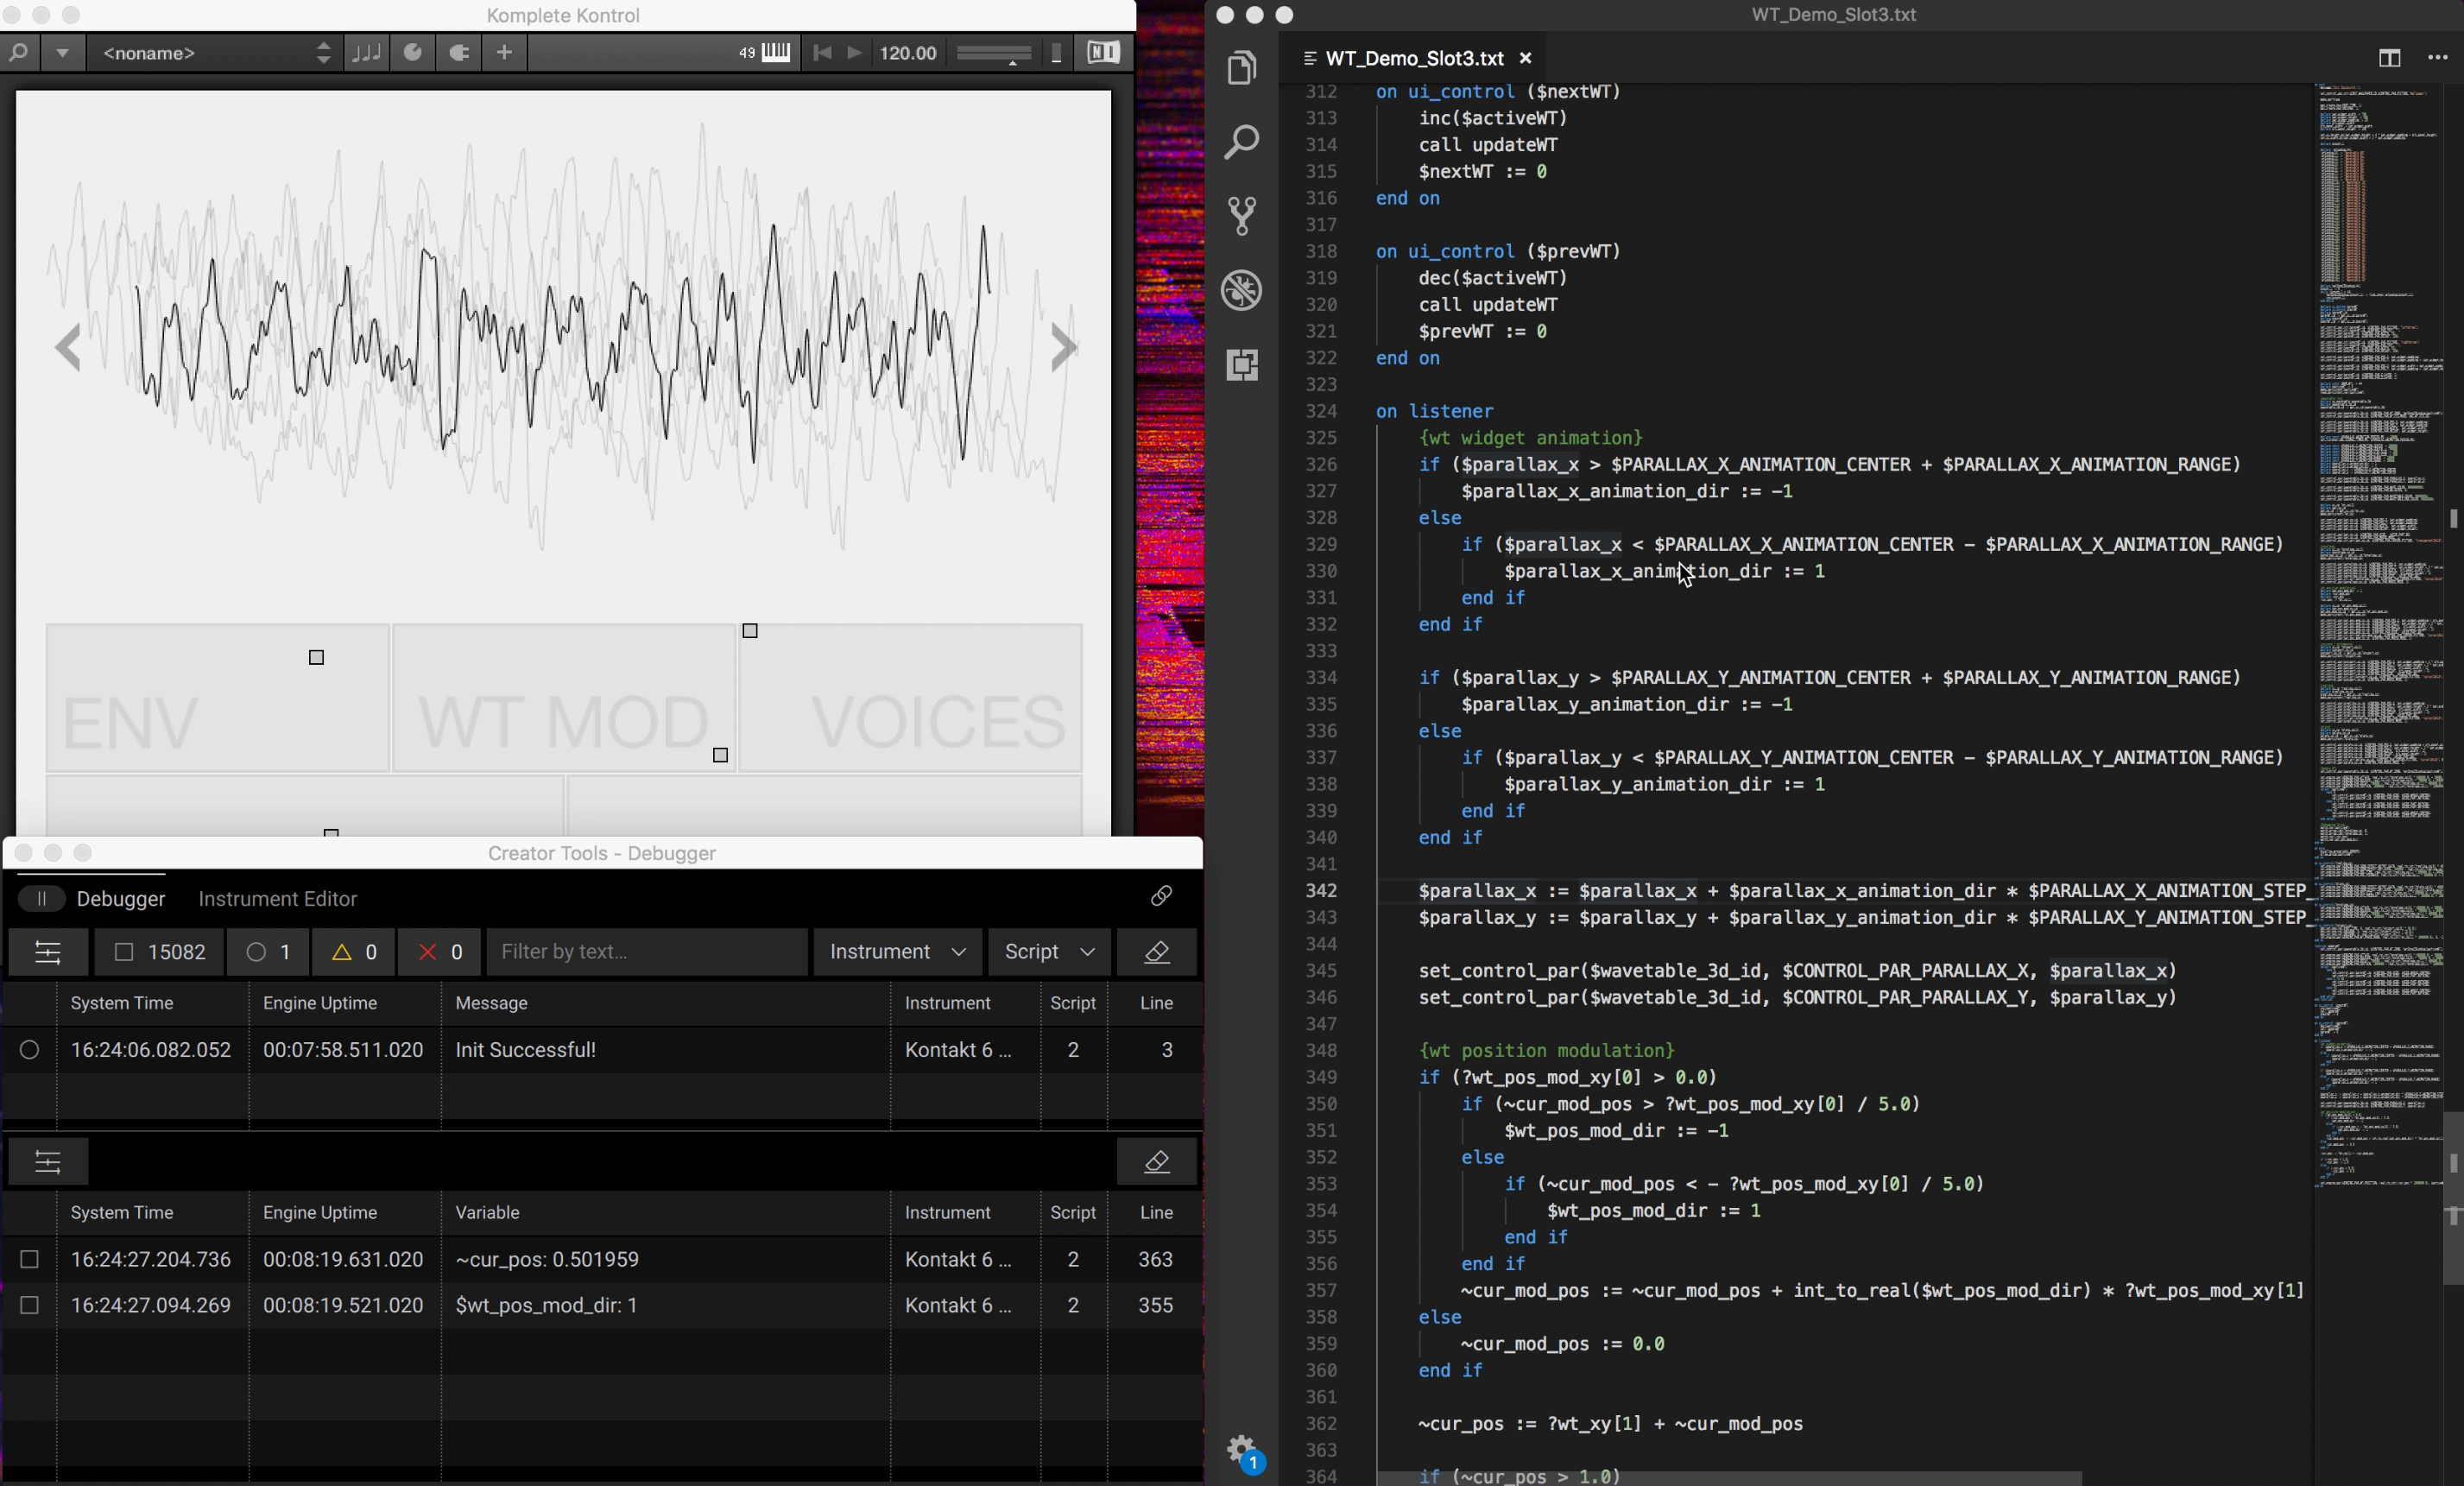Image resolution: width=2464 pixels, height=1486 pixels.
Task: Open the Komplete Kontrol browser search icon
Action: [x=19, y=53]
